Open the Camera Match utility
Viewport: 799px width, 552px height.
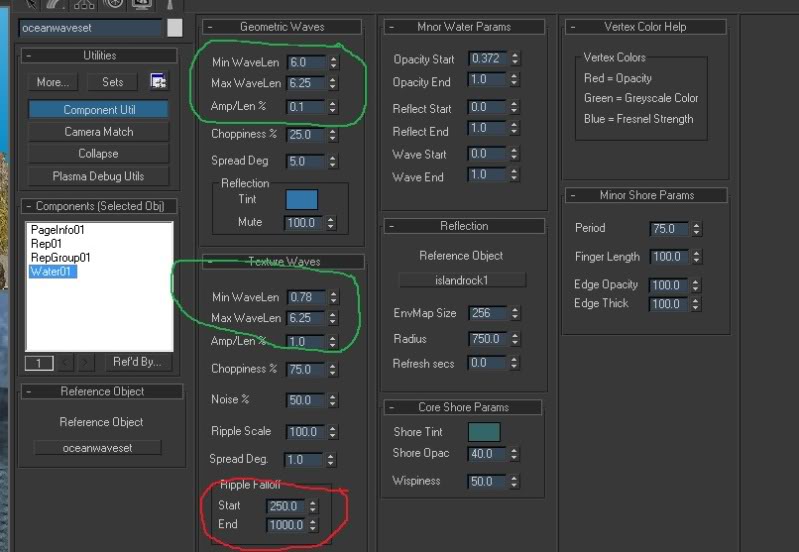click(x=99, y=132)
